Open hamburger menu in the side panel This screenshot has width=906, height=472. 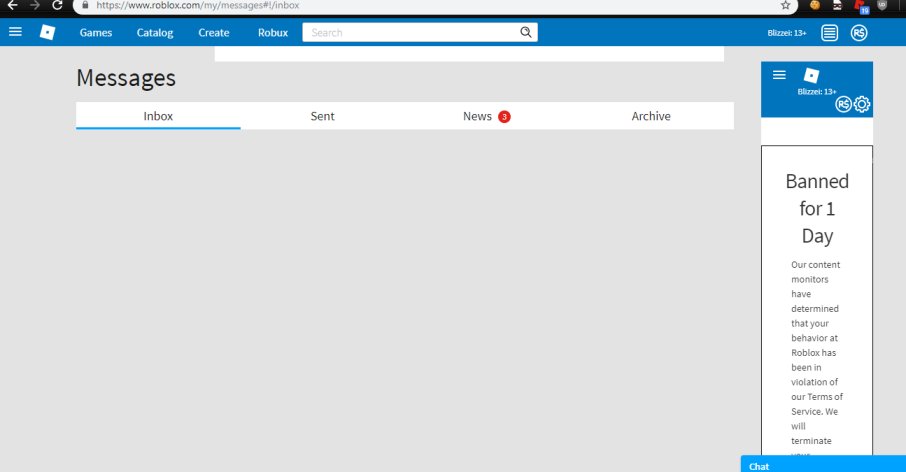click(779, 75)
